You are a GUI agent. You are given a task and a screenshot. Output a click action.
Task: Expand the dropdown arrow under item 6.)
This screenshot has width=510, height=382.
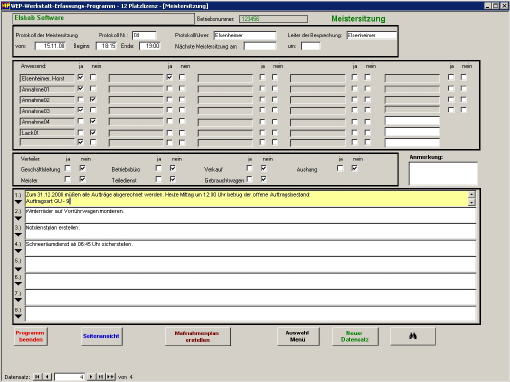tap(18, 284)
